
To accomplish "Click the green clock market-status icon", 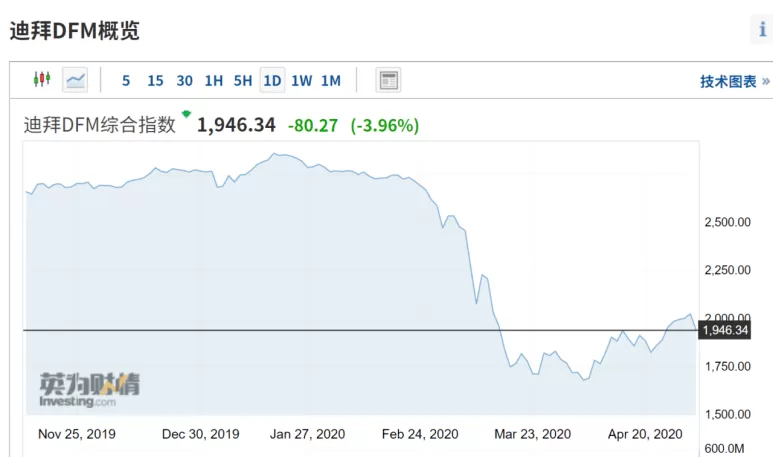I will [186, 114].
